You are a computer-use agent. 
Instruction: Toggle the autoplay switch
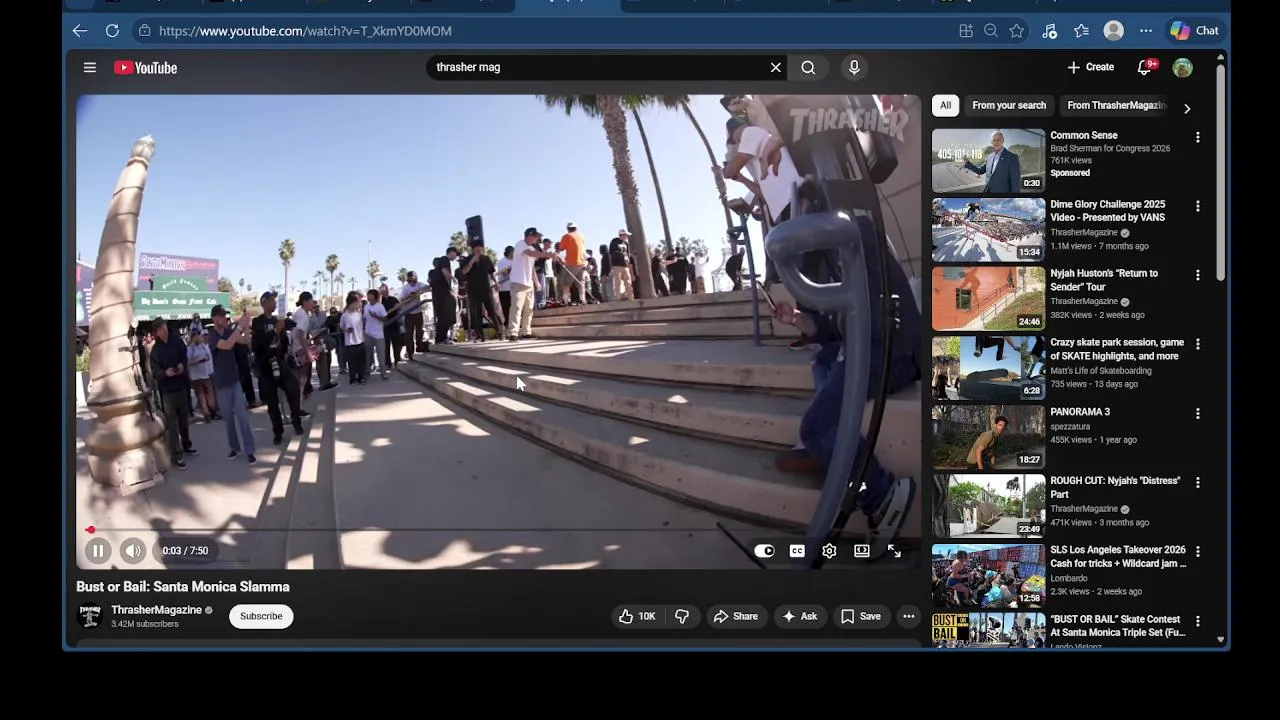[764, 551]
